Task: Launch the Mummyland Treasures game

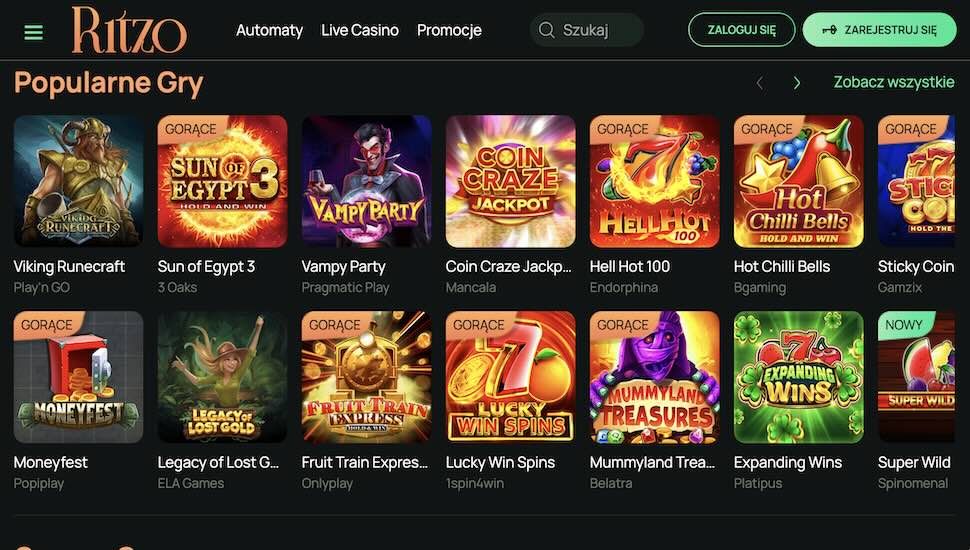Action: coord(654,377)
